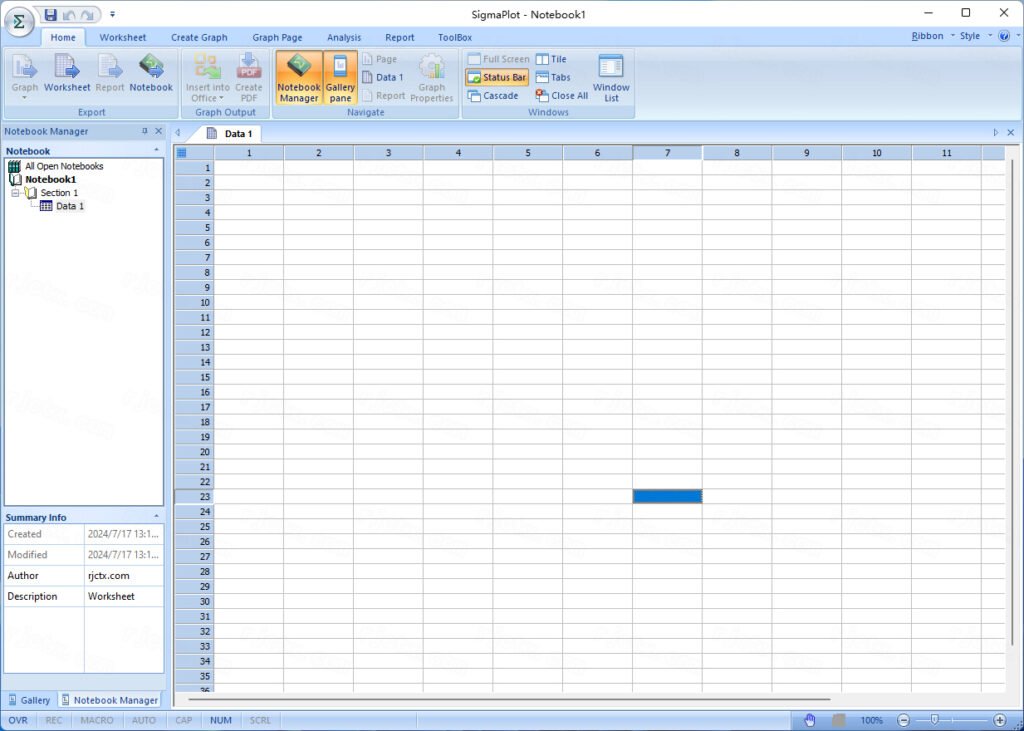Switch to the Gallery bottom tab

29,700
